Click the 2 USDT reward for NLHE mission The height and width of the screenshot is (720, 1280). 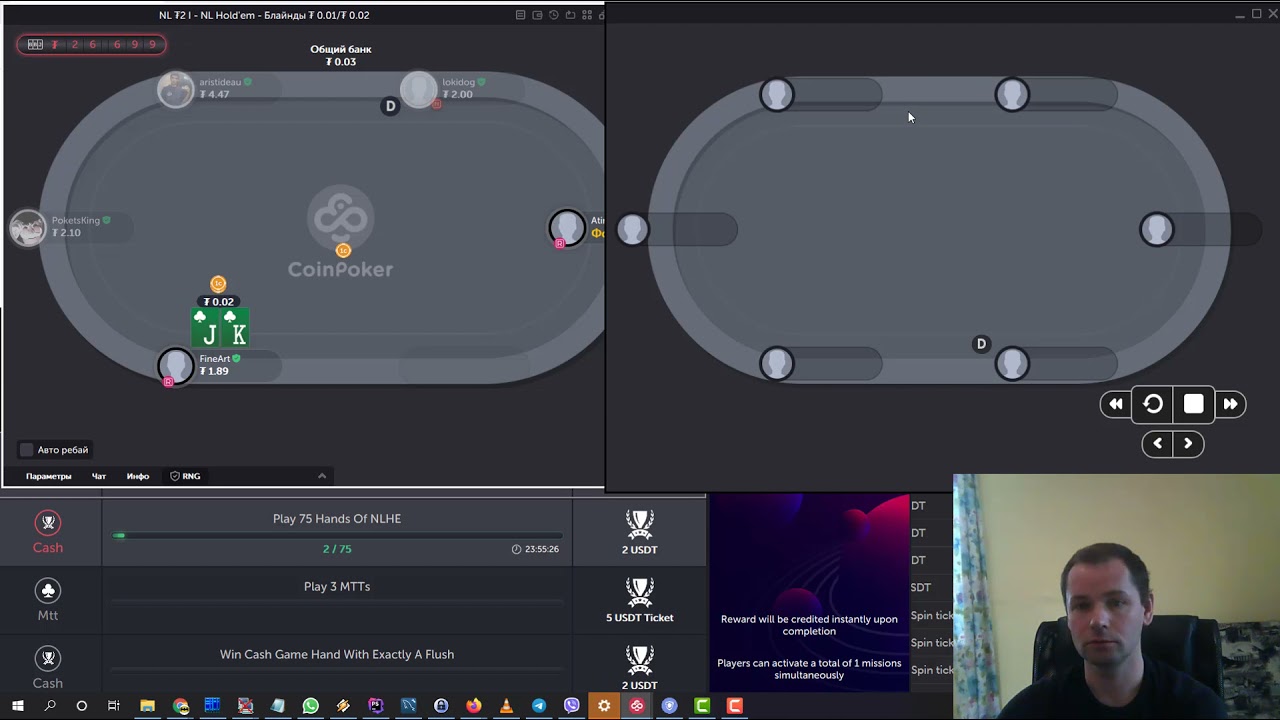coord(640,532)
